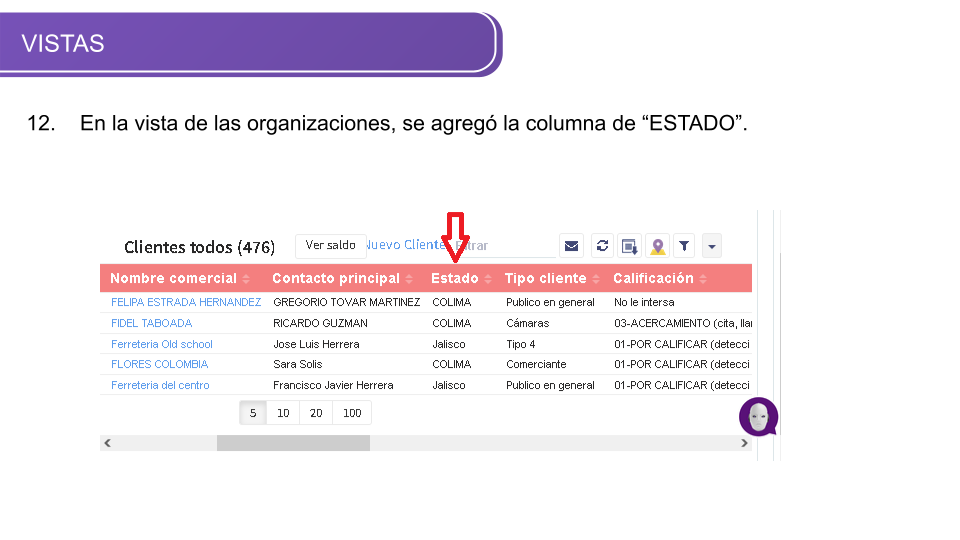Sort by Calificación column header

point(660,279)
